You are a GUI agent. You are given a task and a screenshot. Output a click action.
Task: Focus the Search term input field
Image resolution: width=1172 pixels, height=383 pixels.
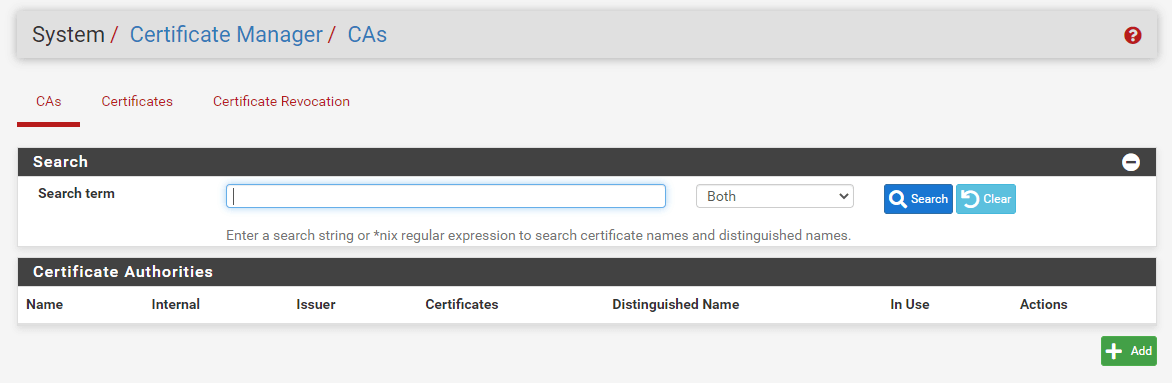point(445,196)
